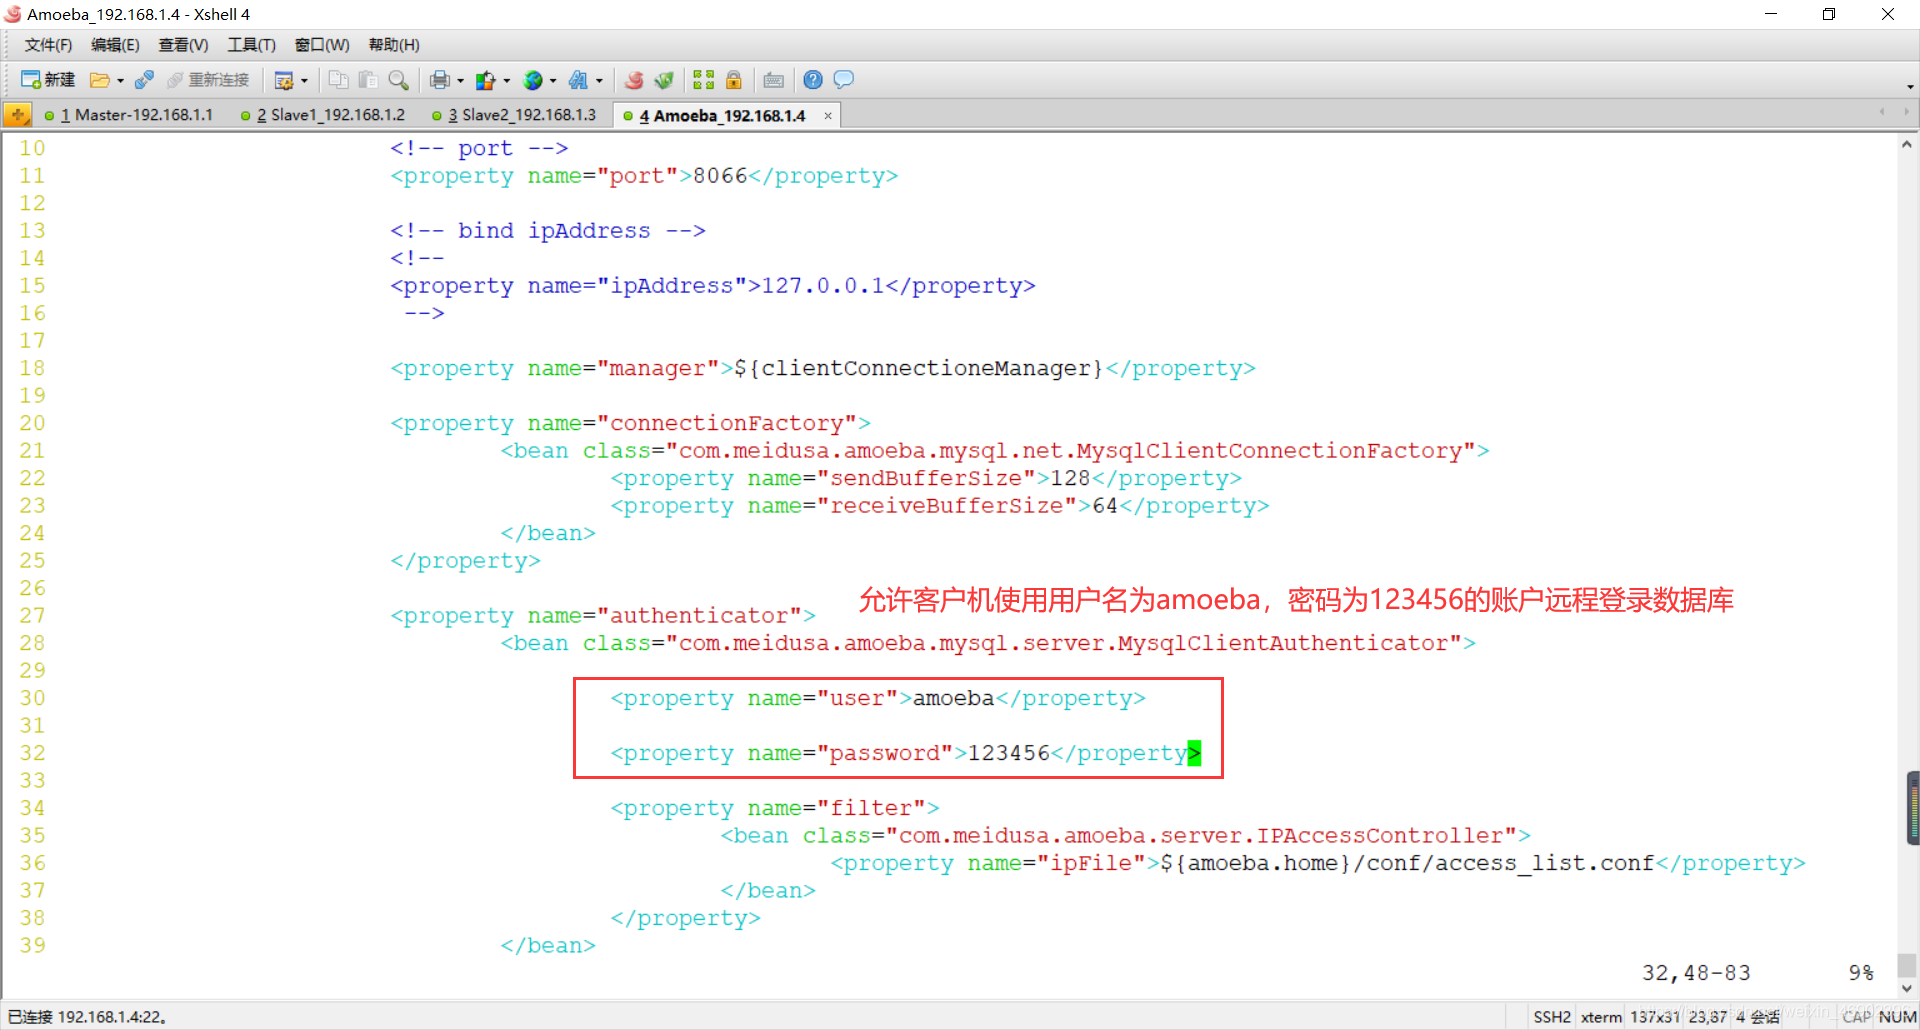Click the paste icon in toolbar
The height and width of the screenshot is (1030, 1920).
click(x=368, y=80)
